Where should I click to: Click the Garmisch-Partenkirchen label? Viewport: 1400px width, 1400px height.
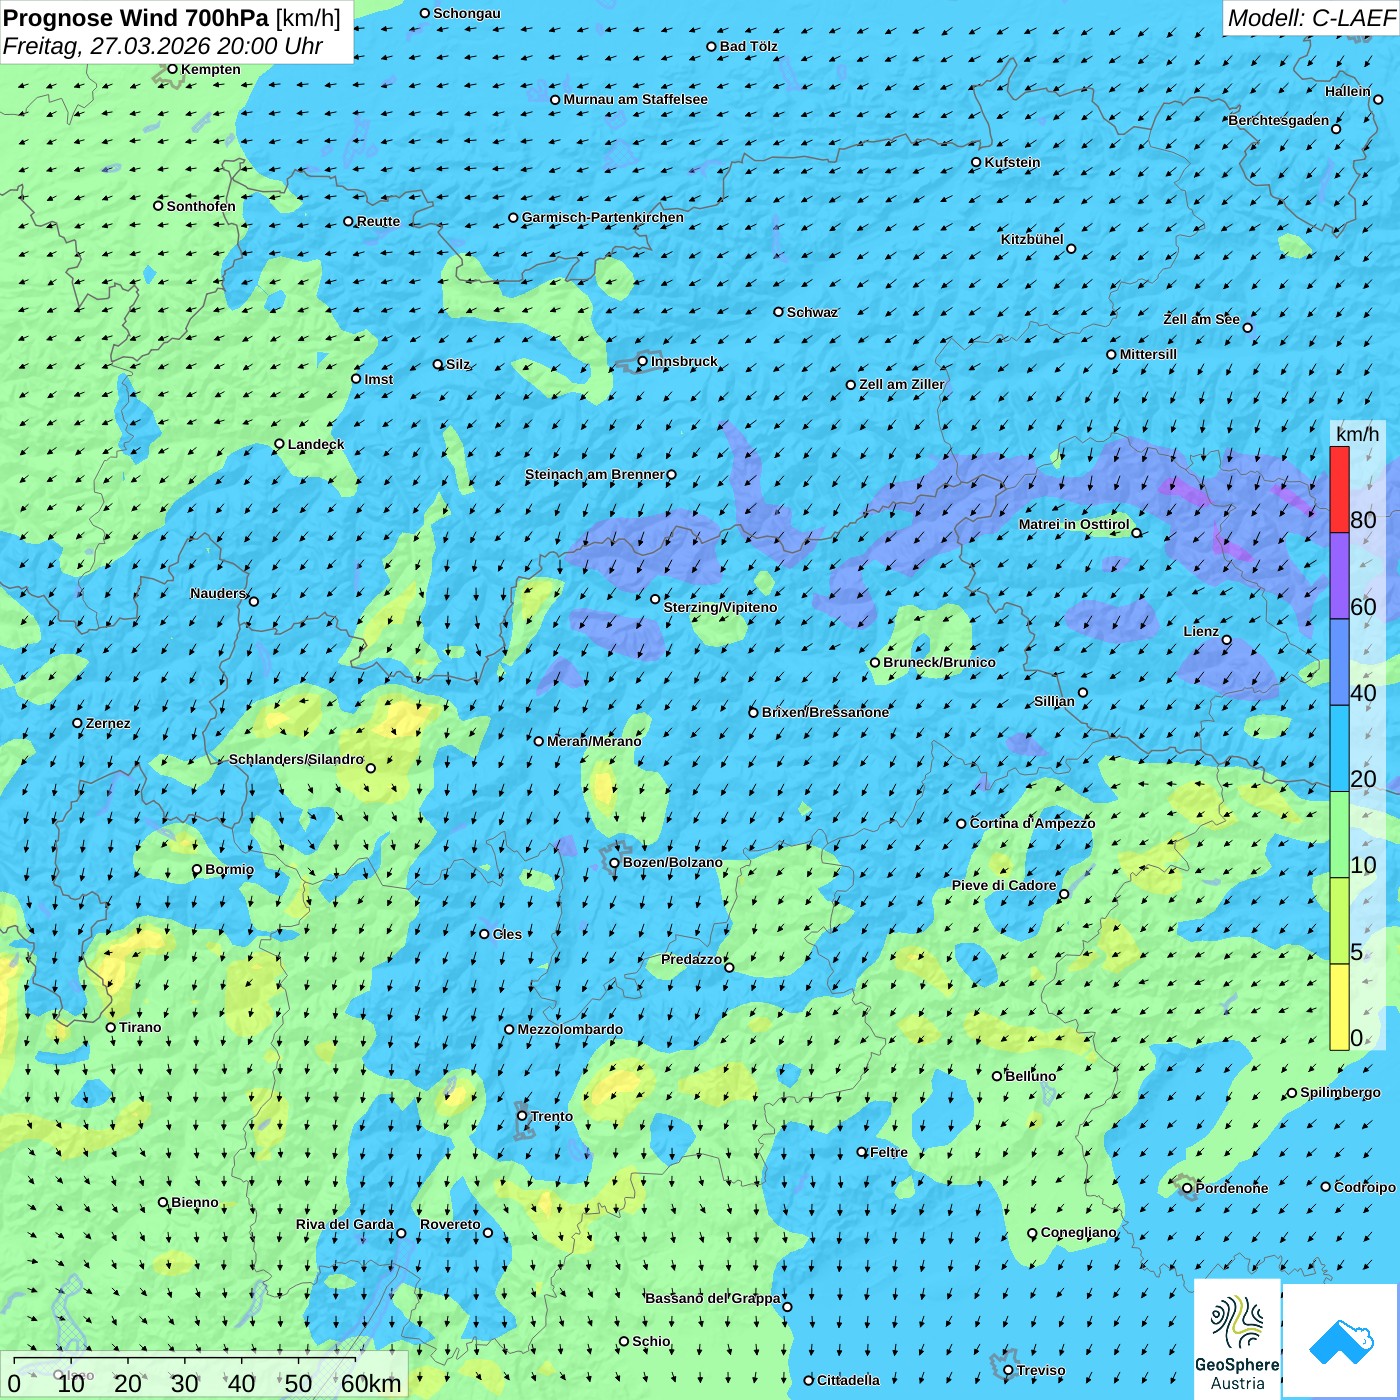tap(603, 217)
